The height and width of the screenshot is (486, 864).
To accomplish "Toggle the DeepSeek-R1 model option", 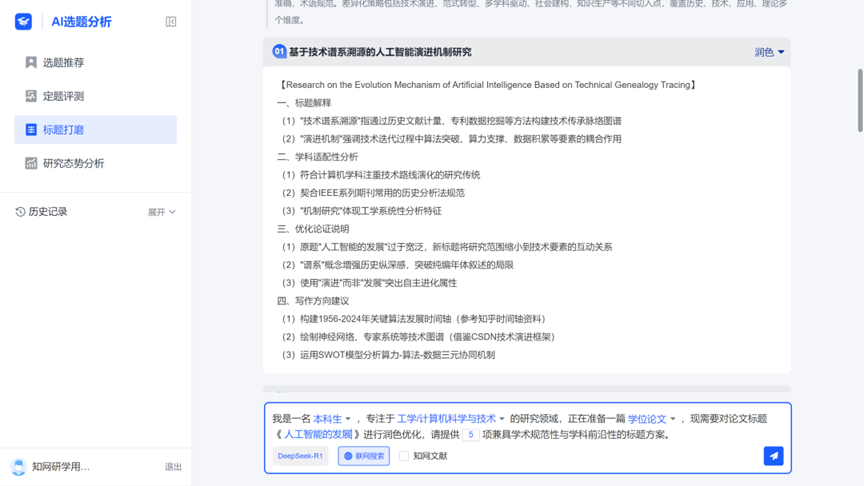I will pos(300,456).
